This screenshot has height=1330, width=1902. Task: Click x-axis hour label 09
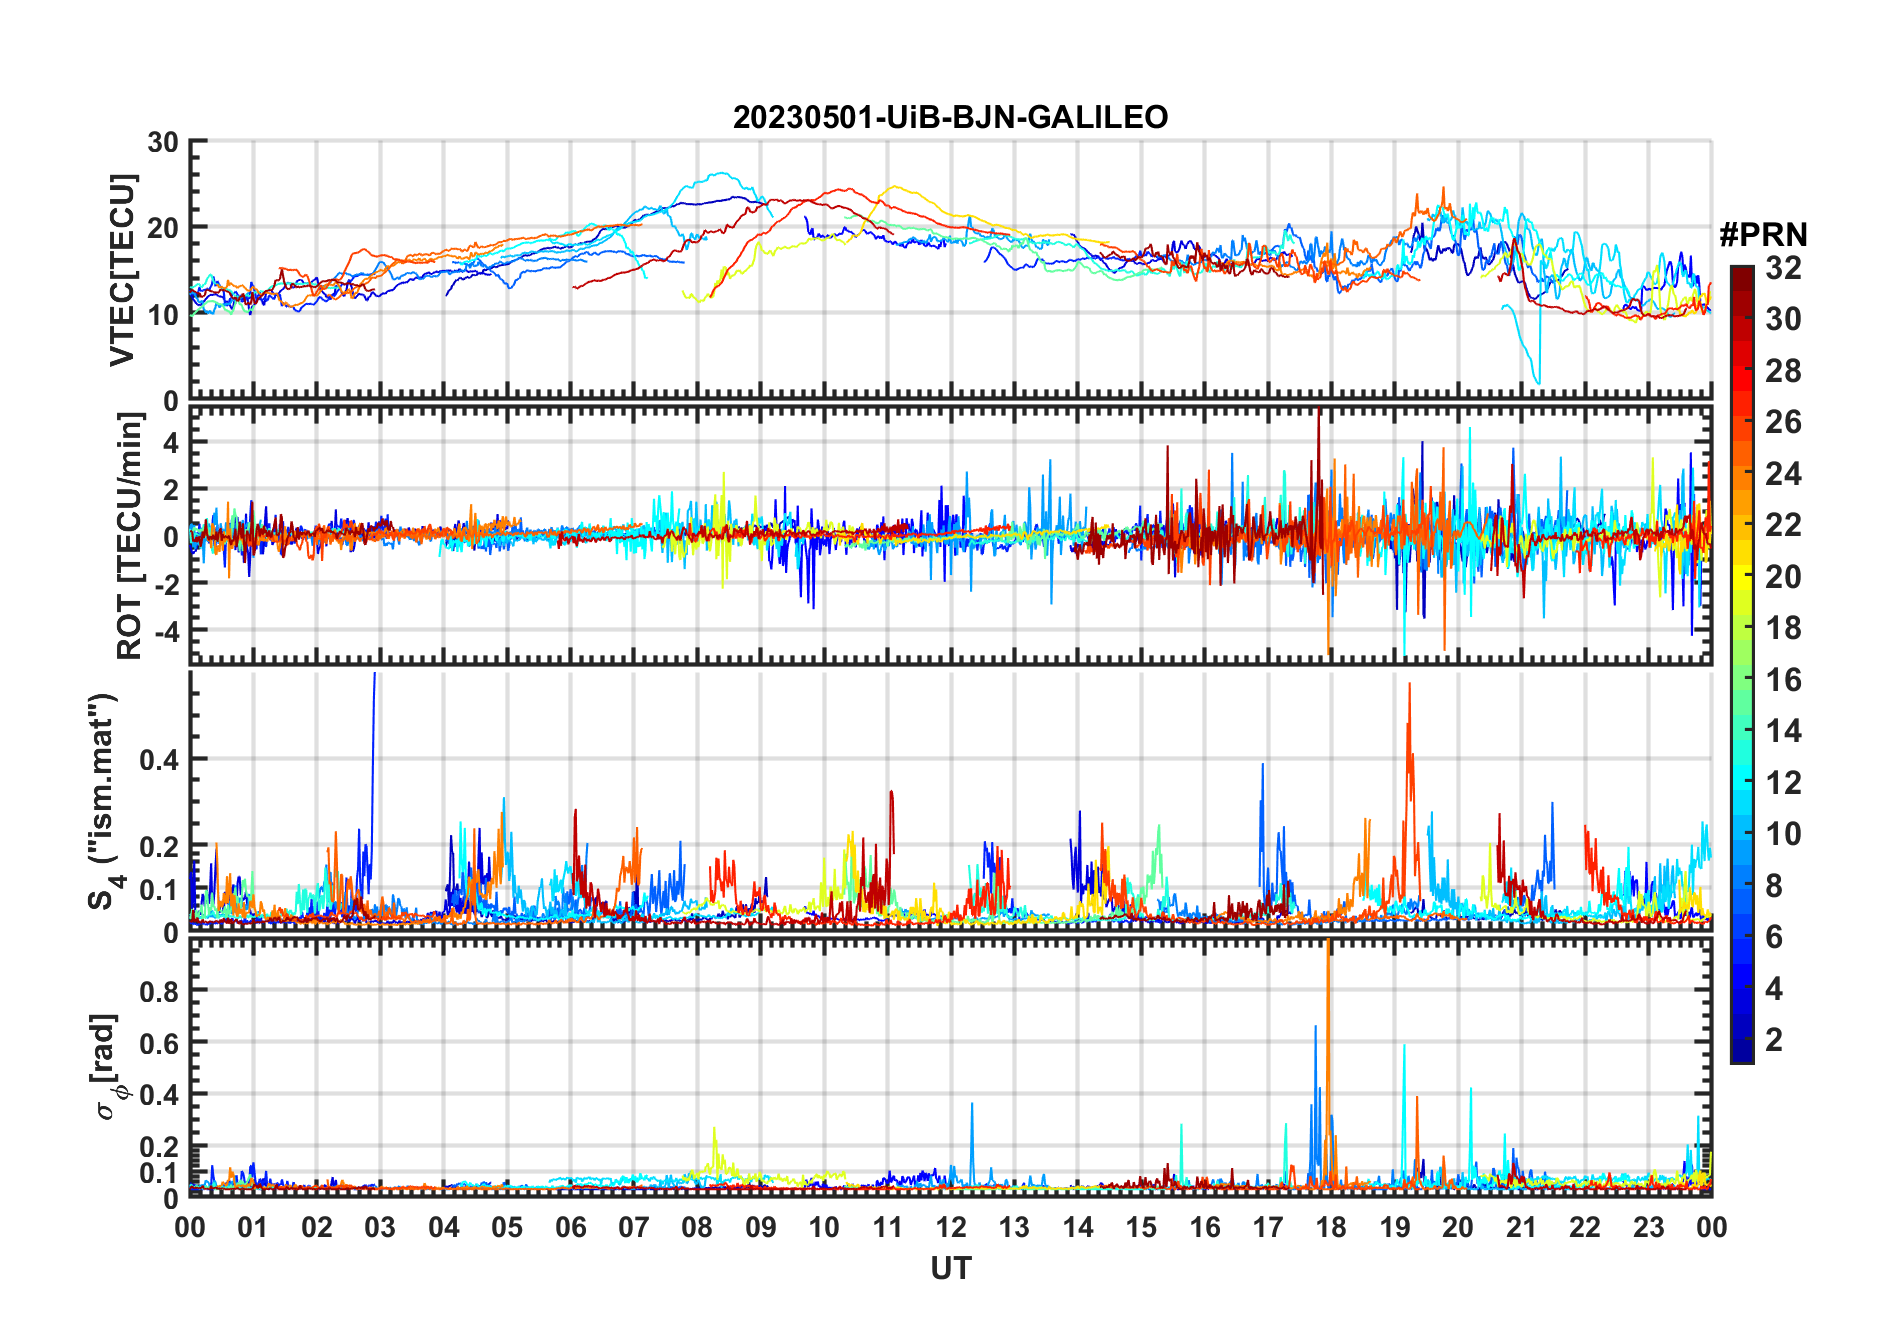[761, 1227]
